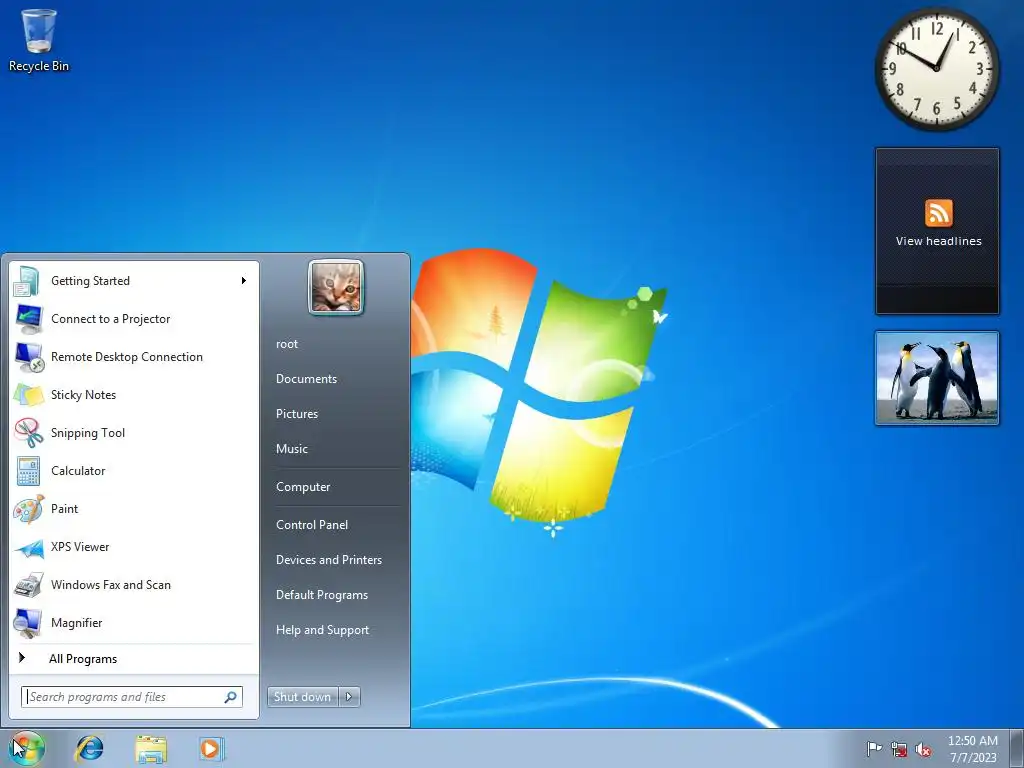1024x768 pixels.
Task: Click the Magnifier icon
Action: [x=28, y=623]
